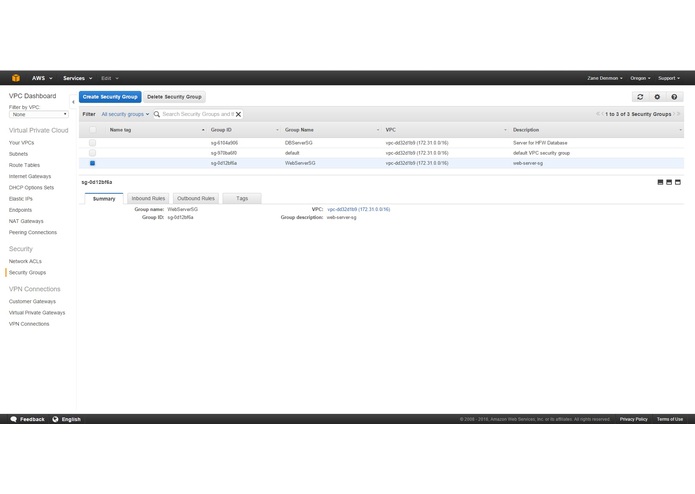Click Create Security Group button
This screenshot has height=494, width=695.
coord(110,97)
